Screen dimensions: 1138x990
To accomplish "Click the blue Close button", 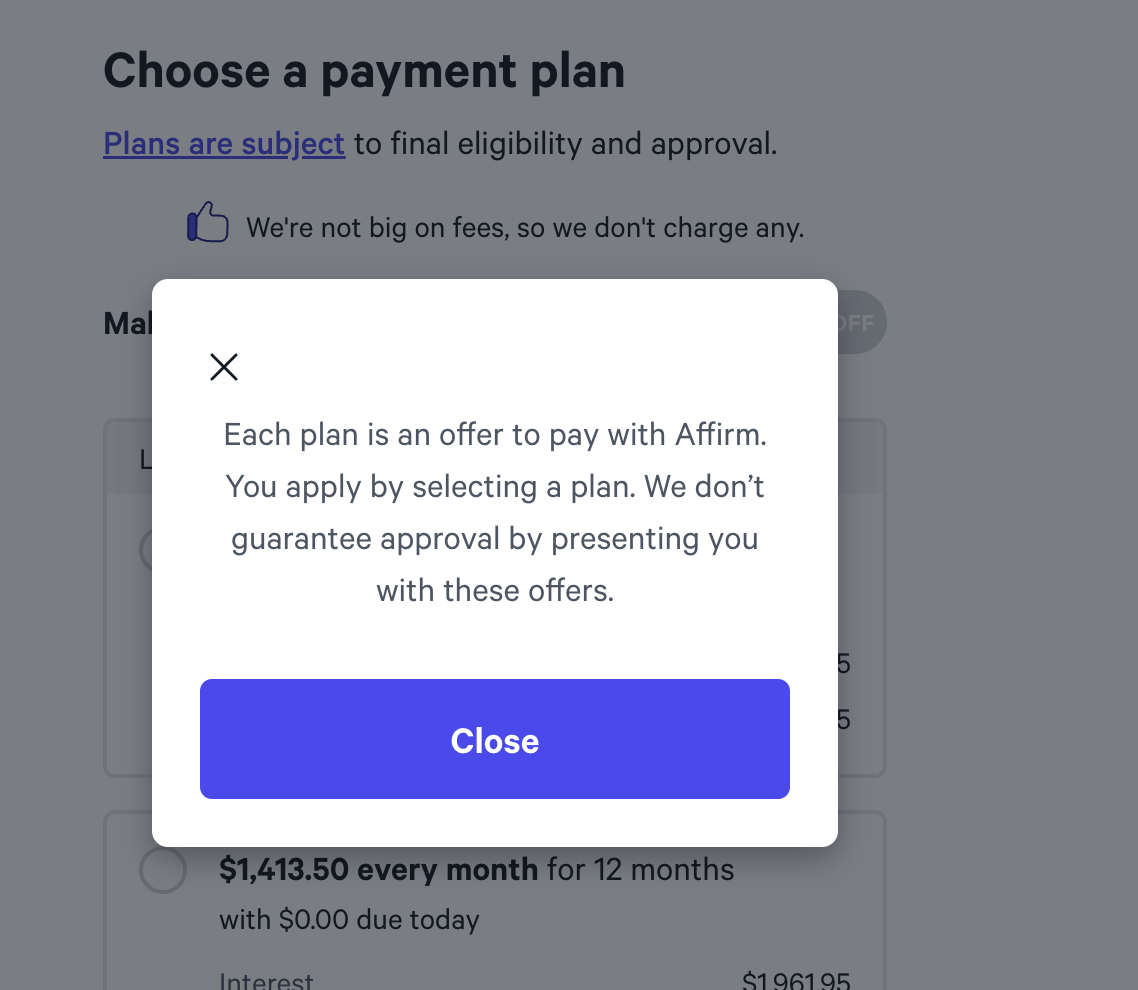I will tap(495, 739).
